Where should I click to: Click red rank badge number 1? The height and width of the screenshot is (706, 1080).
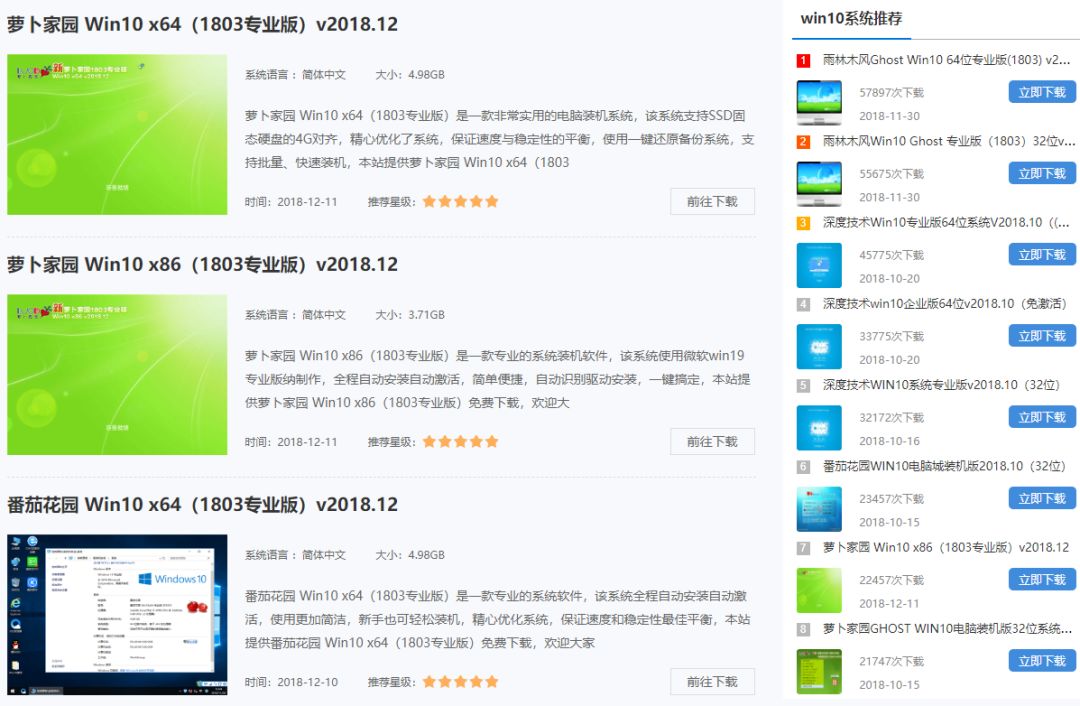[x=803, y=61]
